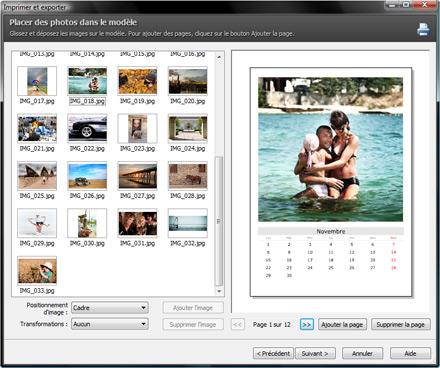
Task: Click the Annuler button
Action: pos(363,353)
